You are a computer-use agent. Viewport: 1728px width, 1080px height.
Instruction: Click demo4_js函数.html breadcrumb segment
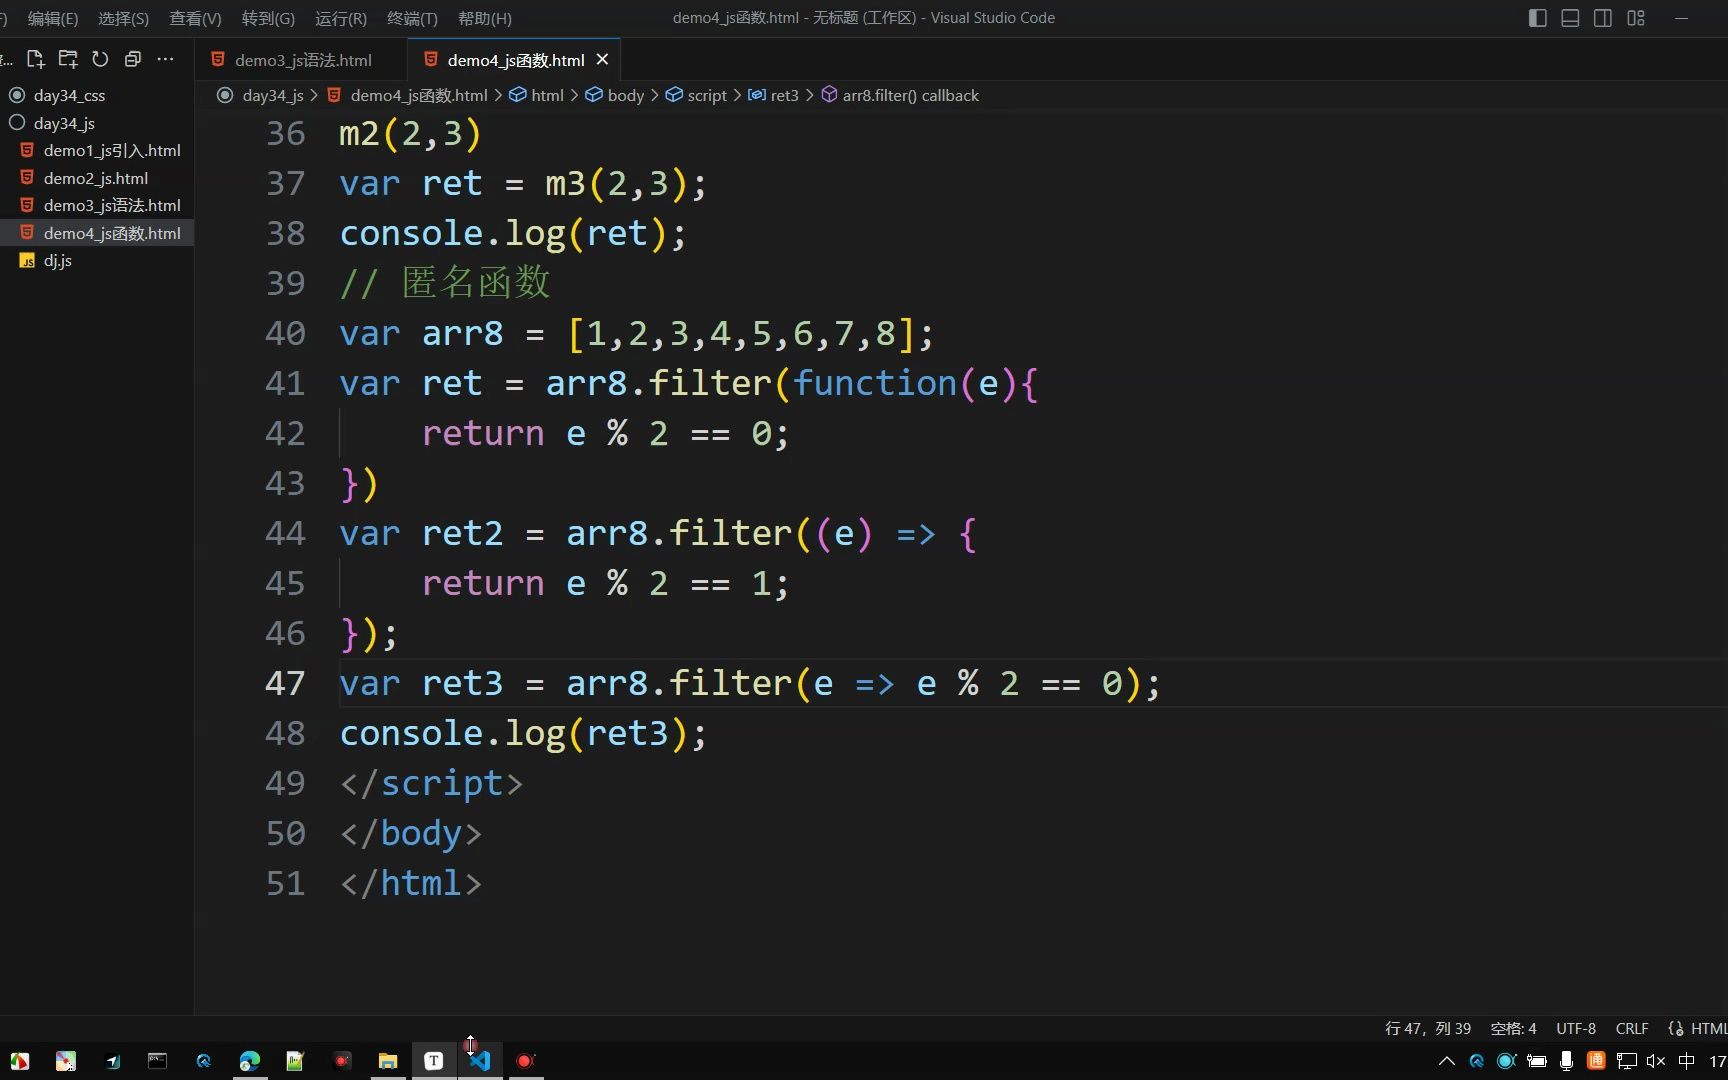pyautogui.click(x=418, y=95)
